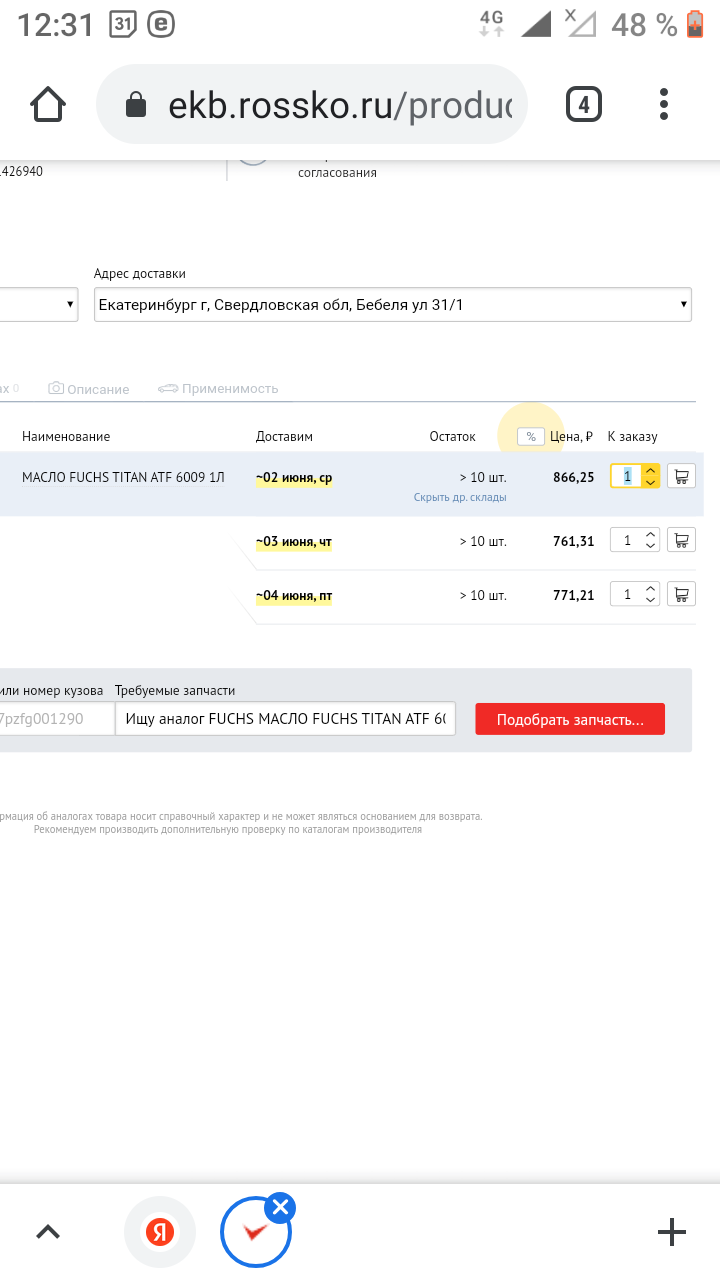Click the Остаток column header
This screenshot has height=1280, width=720.
(452, 437)
